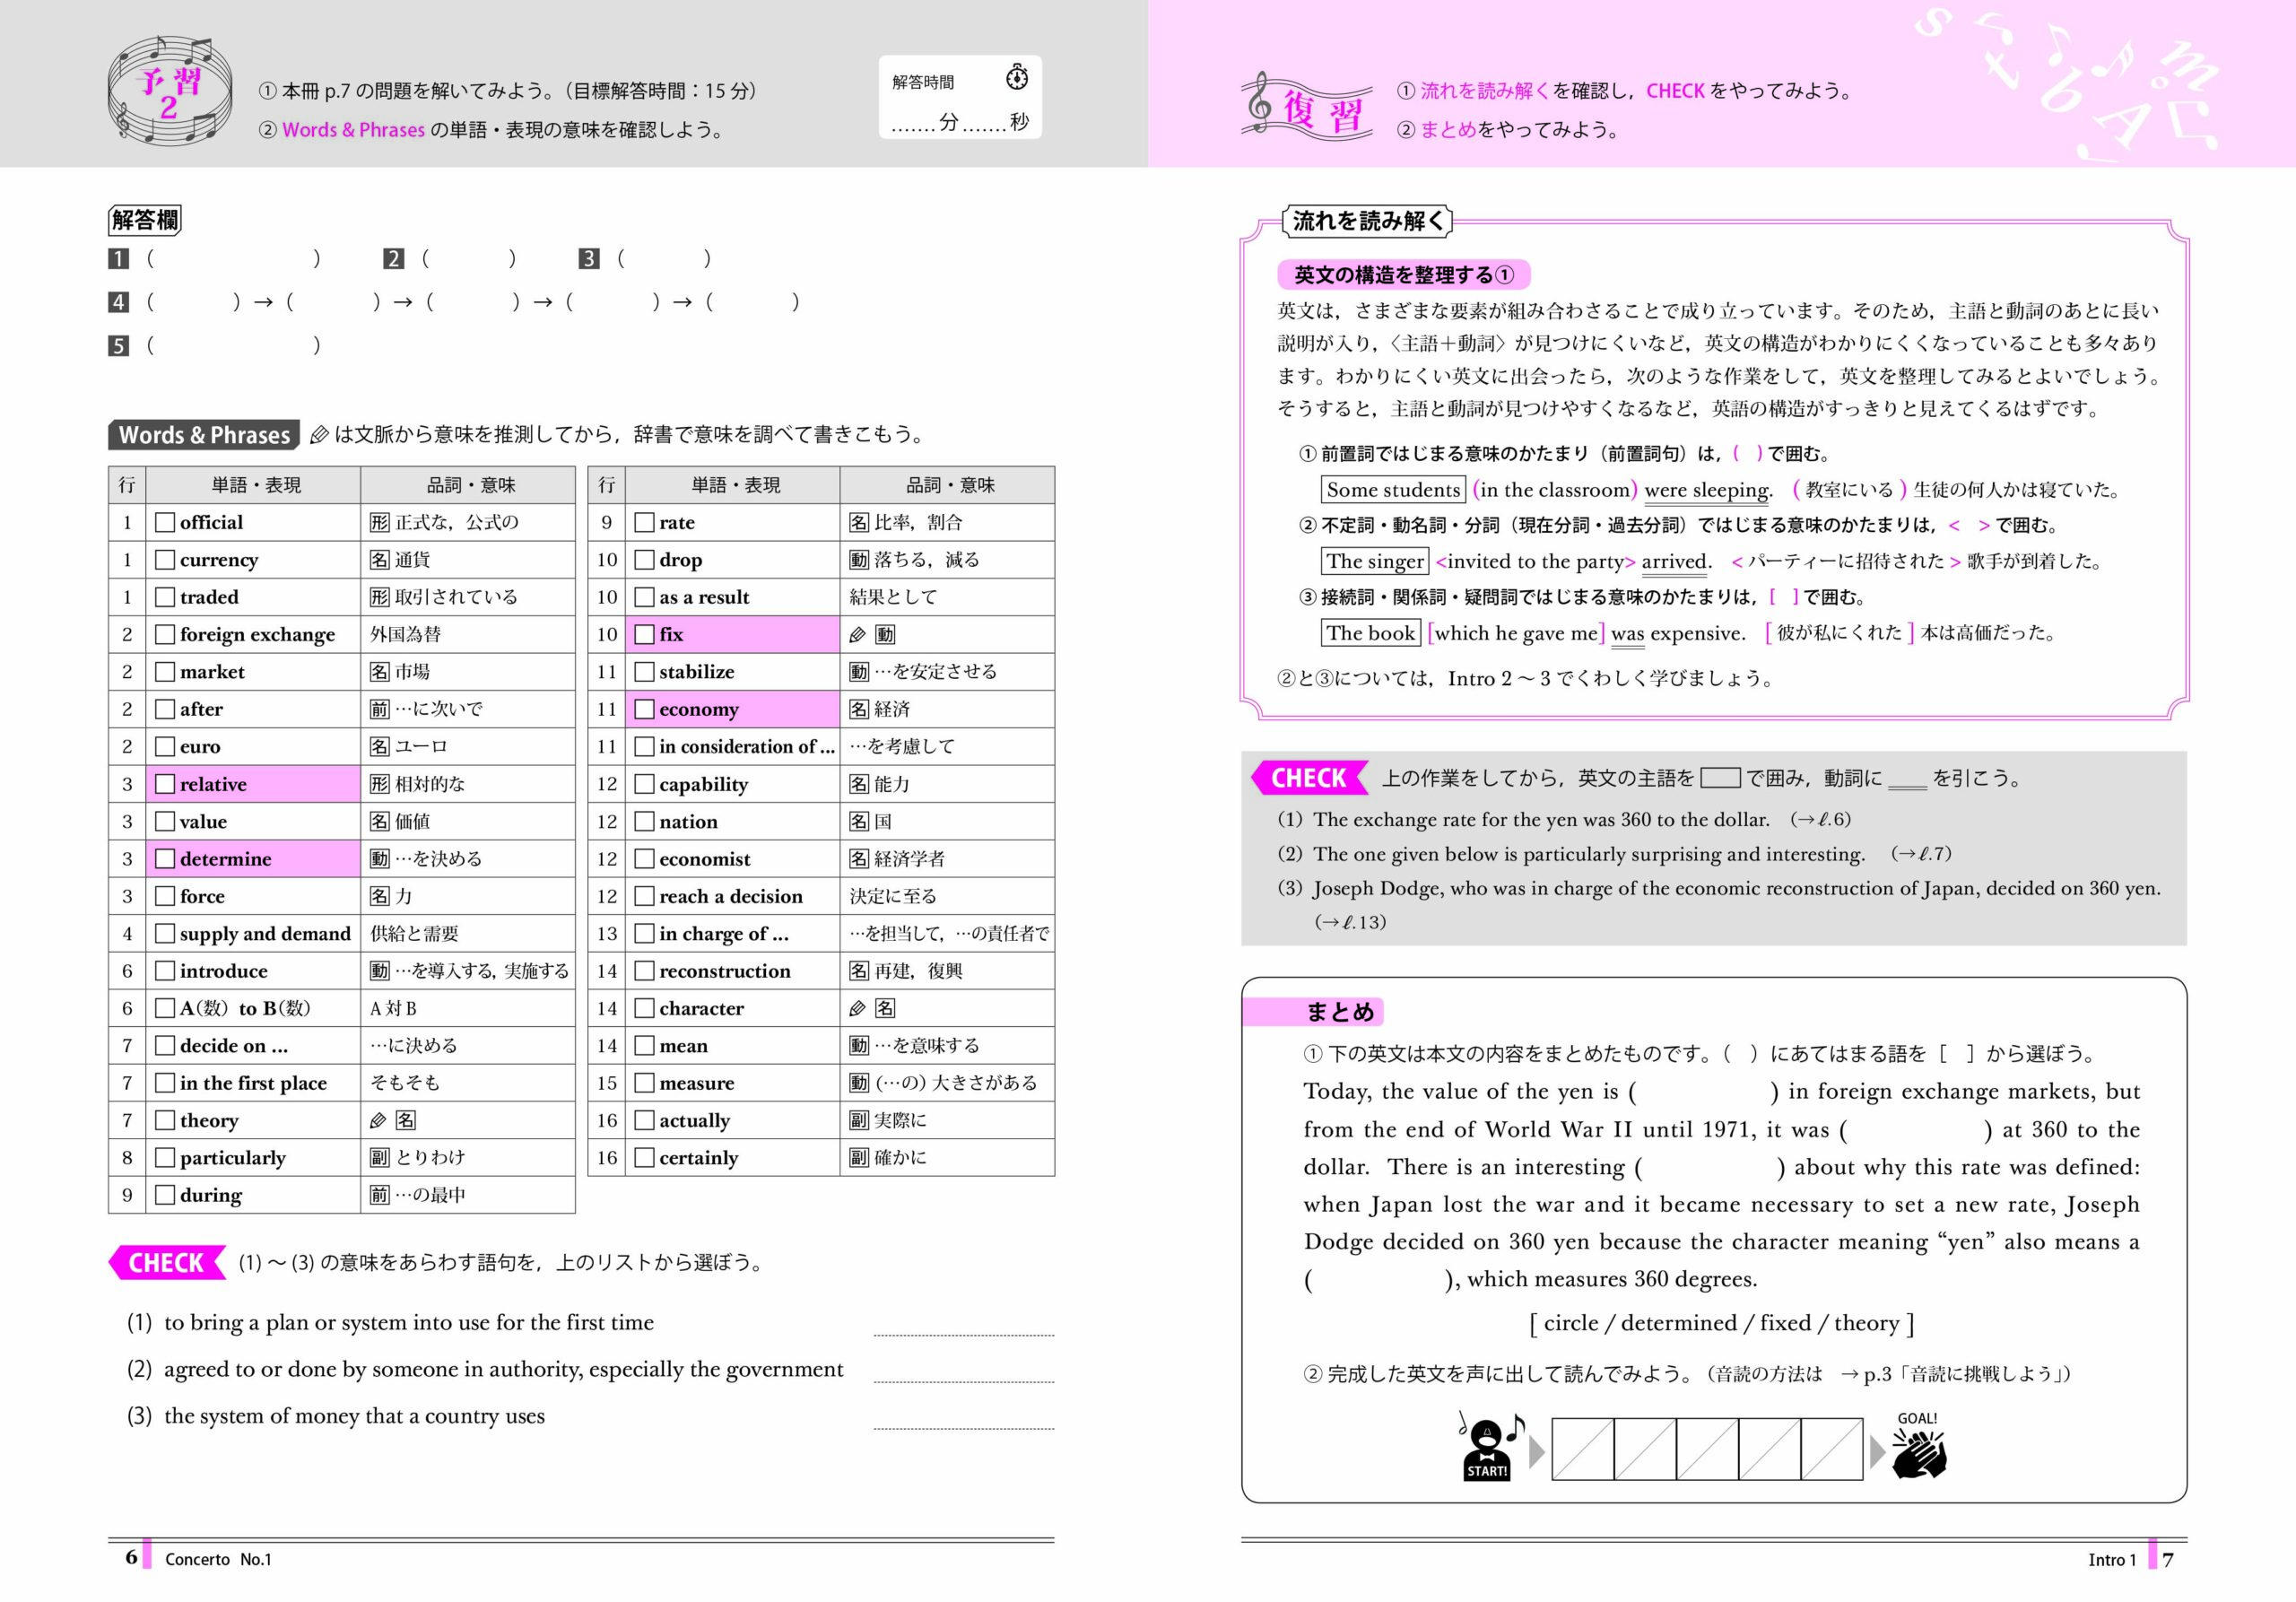Click the numbered box 4 in the answer column

(x=118, y=302)
